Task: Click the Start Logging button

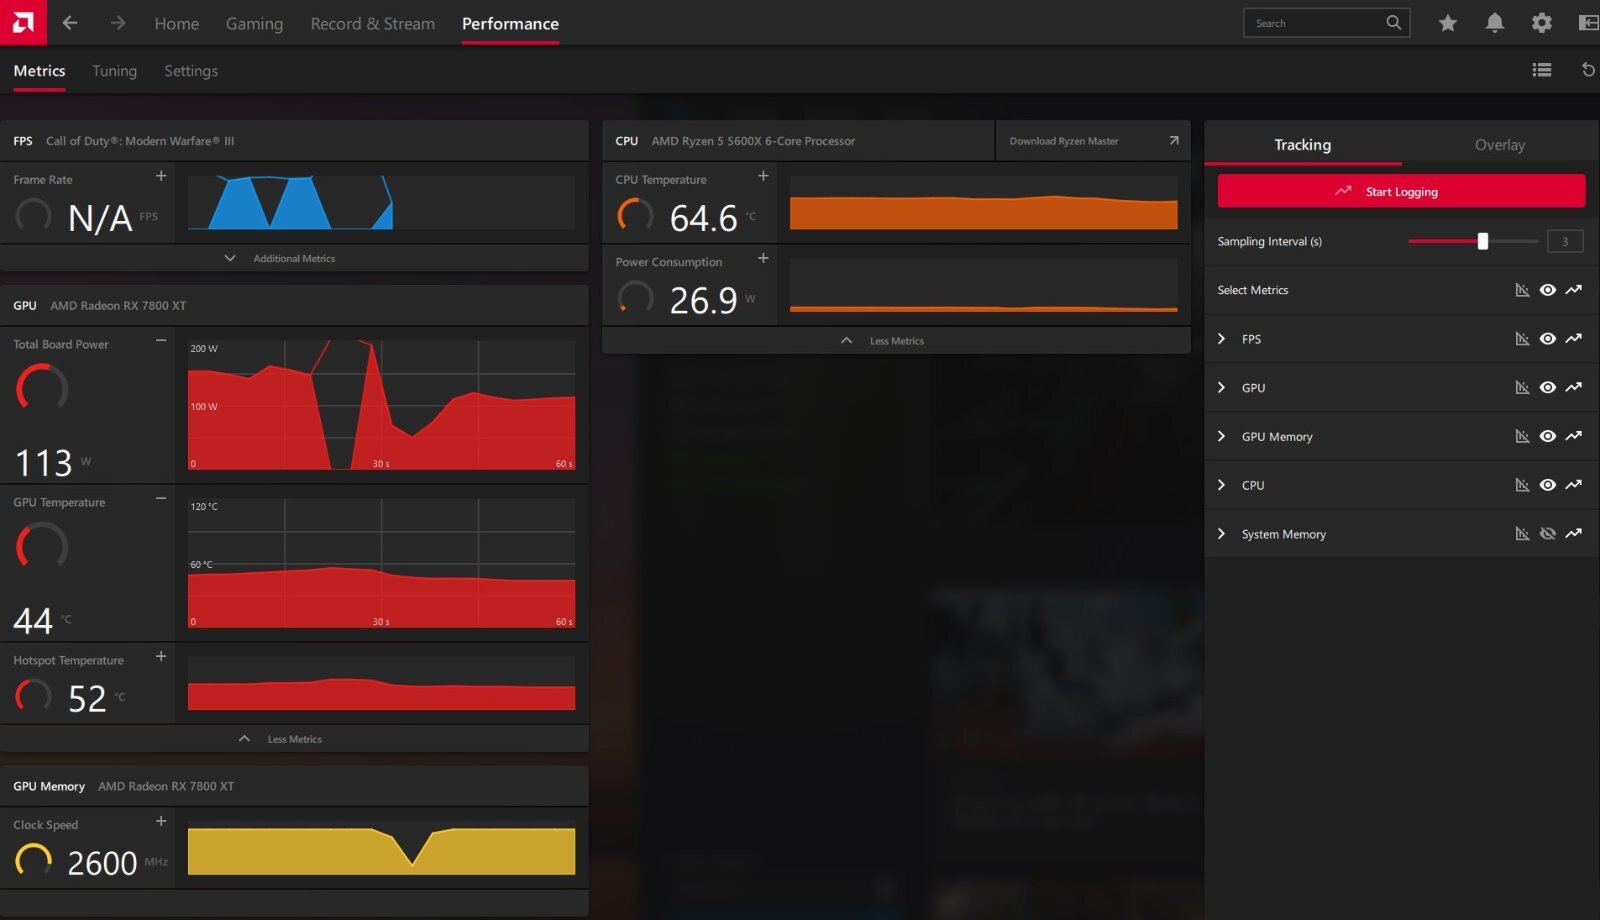Action: 1401,191
